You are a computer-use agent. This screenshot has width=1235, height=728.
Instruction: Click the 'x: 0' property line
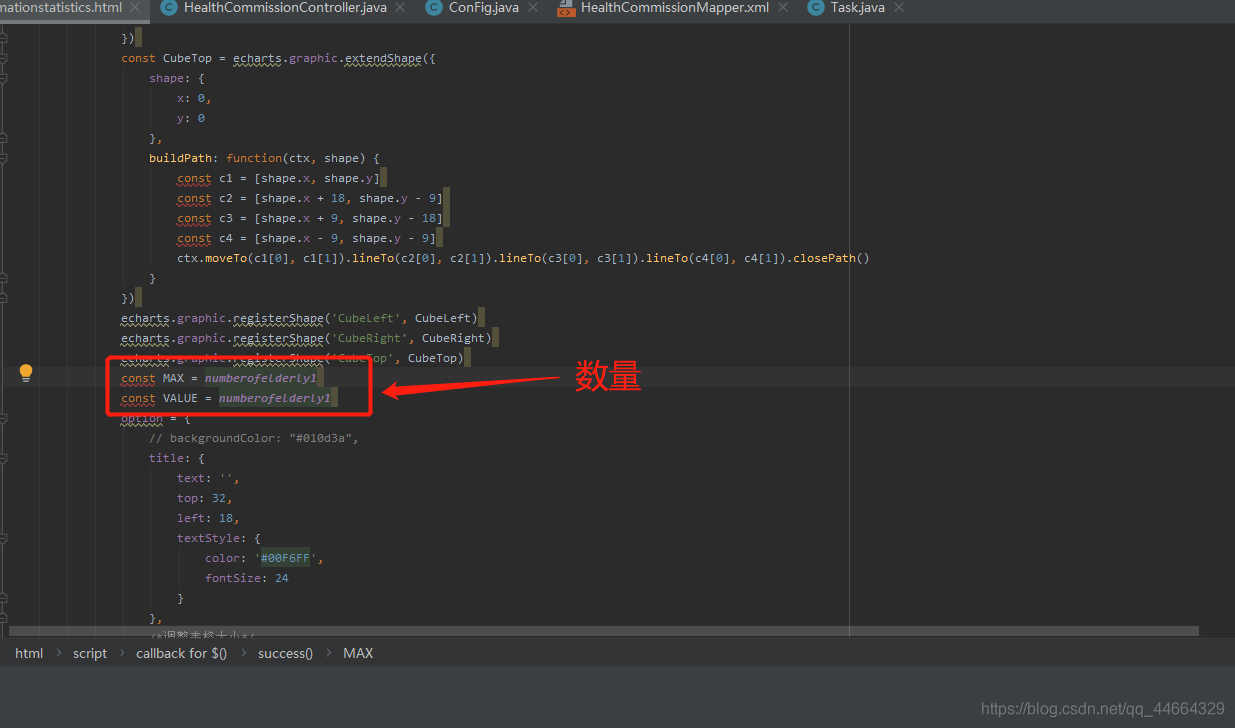coord(194,98)
